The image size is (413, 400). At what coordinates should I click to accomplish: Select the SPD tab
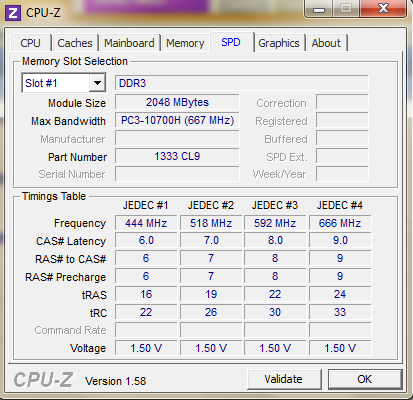(x=231, y=42)
